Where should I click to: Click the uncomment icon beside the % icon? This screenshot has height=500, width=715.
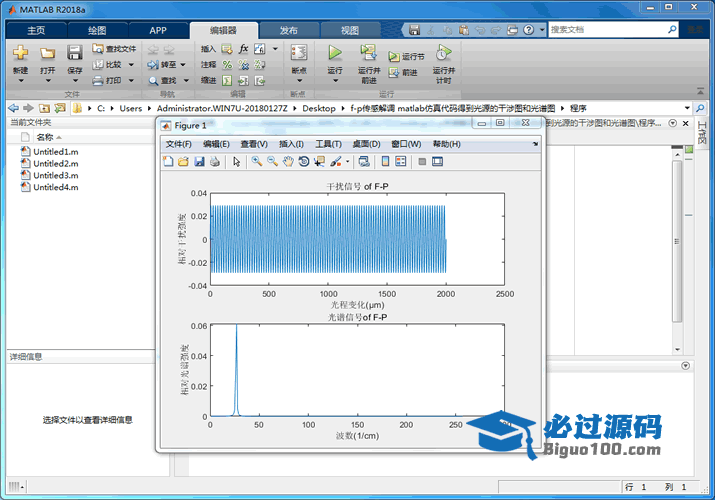(x=244, y=65)
